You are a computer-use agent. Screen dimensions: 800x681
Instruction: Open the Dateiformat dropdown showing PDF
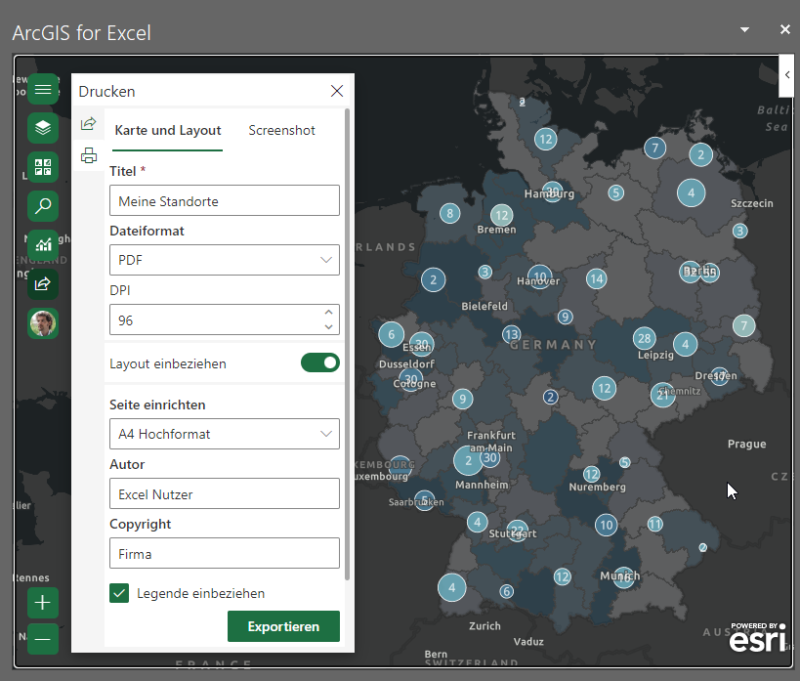pyautogui.click(x=224, y=260)
